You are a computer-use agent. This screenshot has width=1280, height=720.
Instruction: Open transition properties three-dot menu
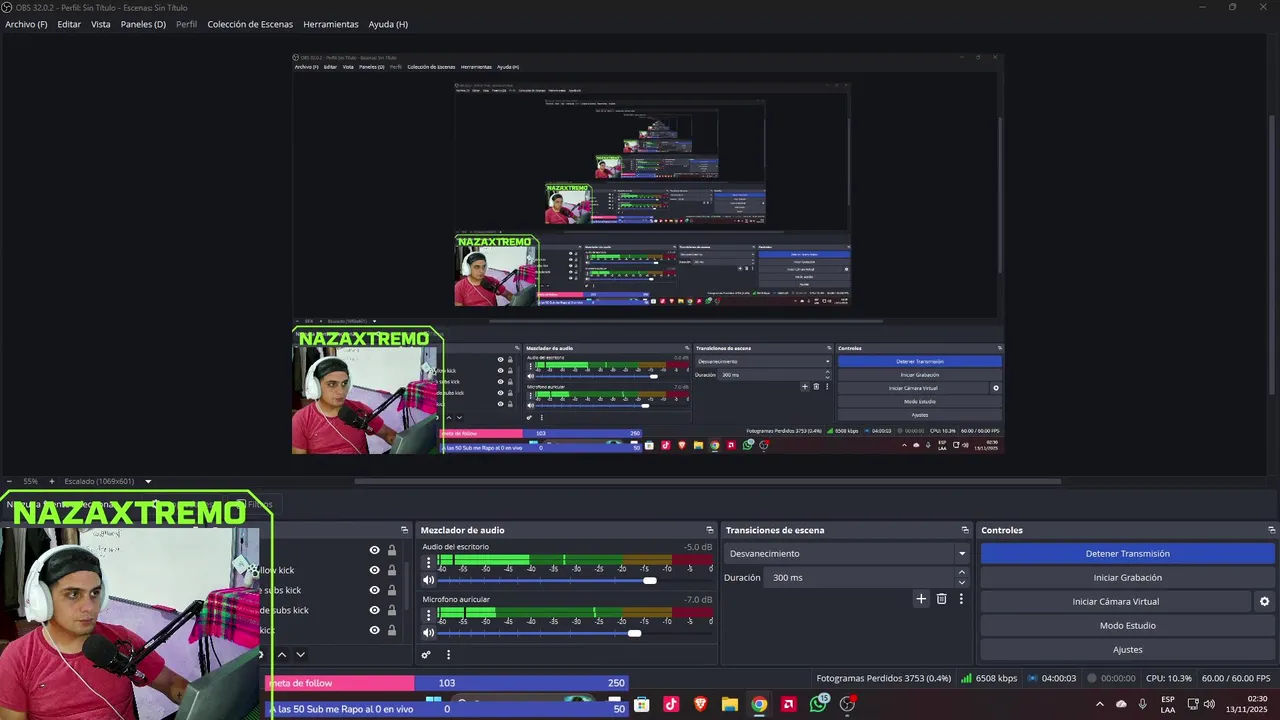(x=961, y=599)
